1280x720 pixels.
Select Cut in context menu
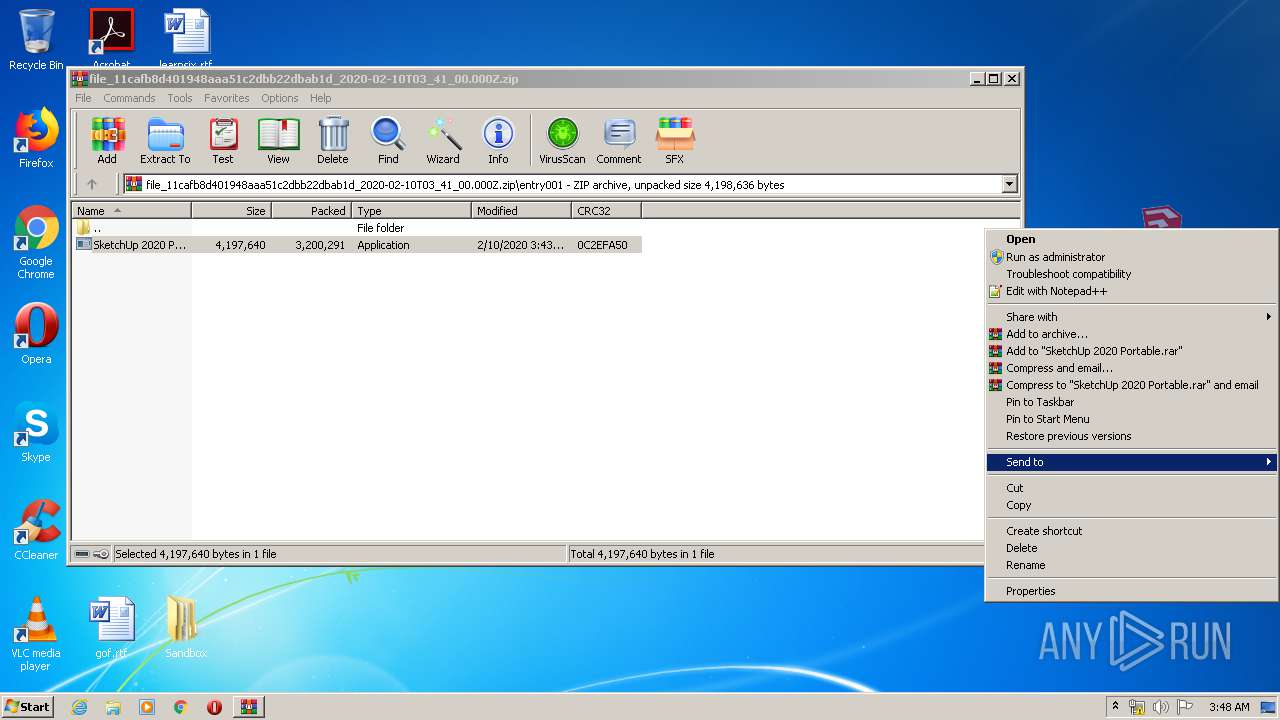tap(1132, 488)
